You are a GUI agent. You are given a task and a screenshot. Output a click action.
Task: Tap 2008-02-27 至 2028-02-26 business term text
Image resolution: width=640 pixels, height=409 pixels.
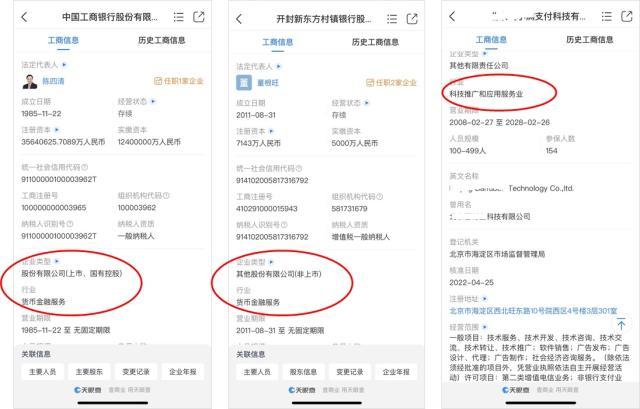500,122
